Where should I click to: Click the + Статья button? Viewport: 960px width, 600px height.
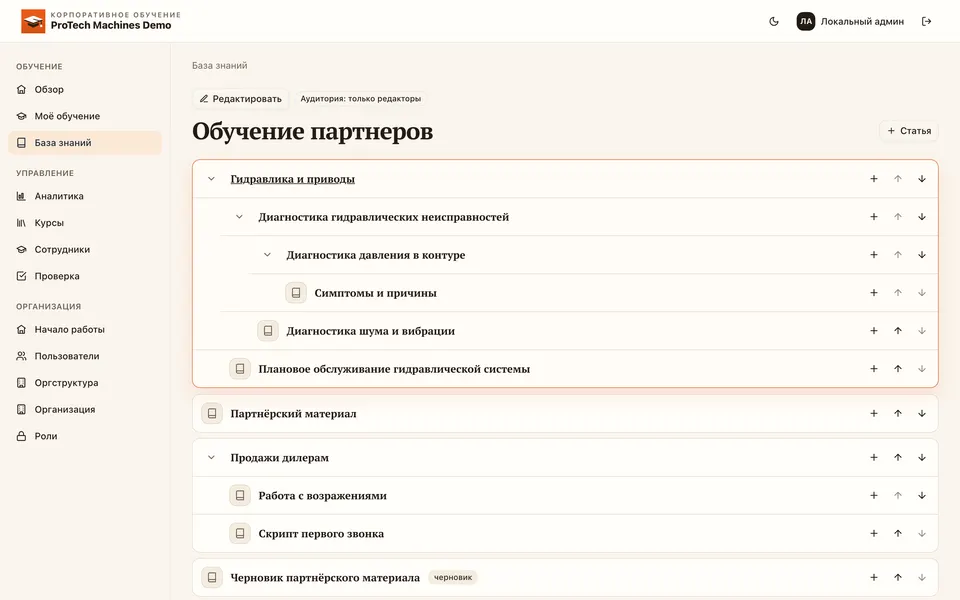tap(909, 130)
